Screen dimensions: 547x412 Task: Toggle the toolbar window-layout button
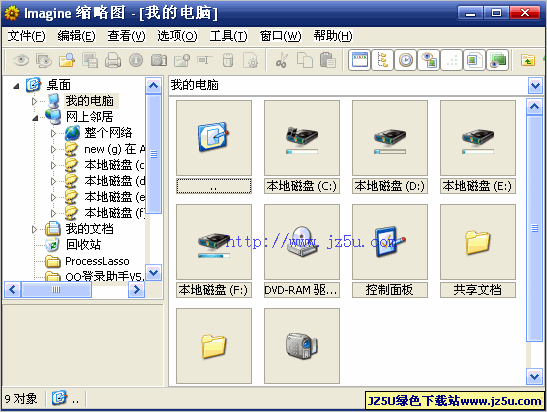[x=360, y=60]
